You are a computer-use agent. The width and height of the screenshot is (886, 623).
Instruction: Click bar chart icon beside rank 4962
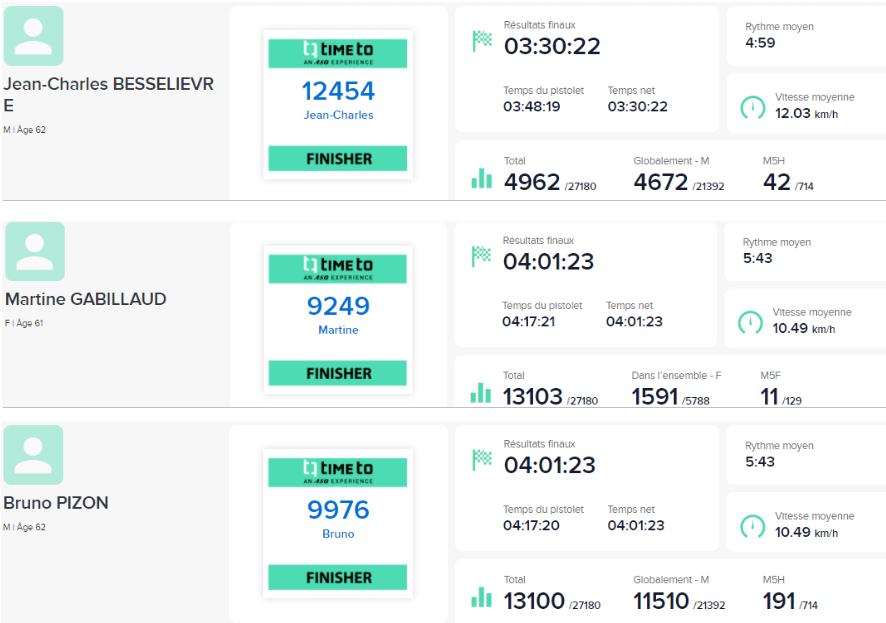coord(481,178)
